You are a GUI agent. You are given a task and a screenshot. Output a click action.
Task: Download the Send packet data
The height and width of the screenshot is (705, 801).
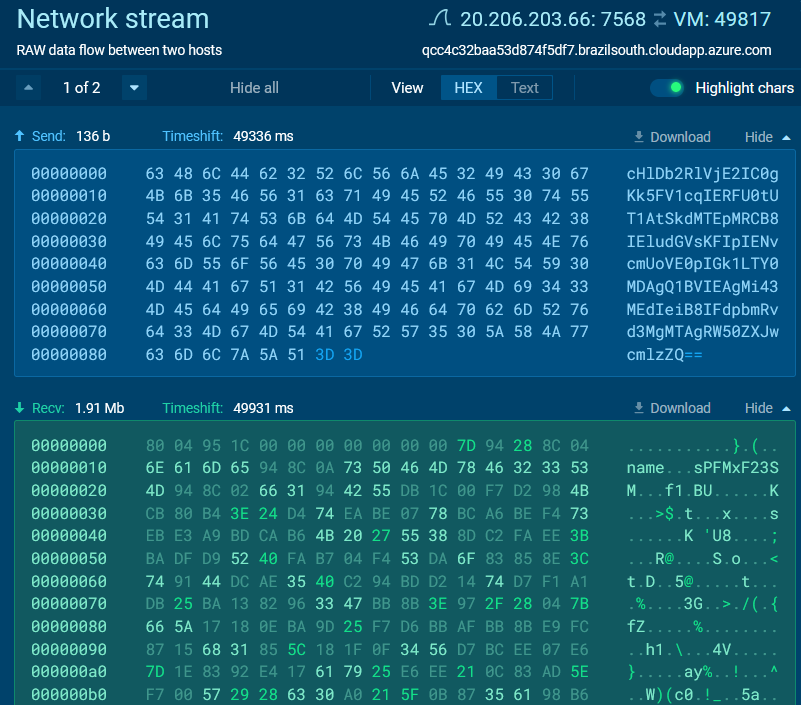[x=672, y=137]
